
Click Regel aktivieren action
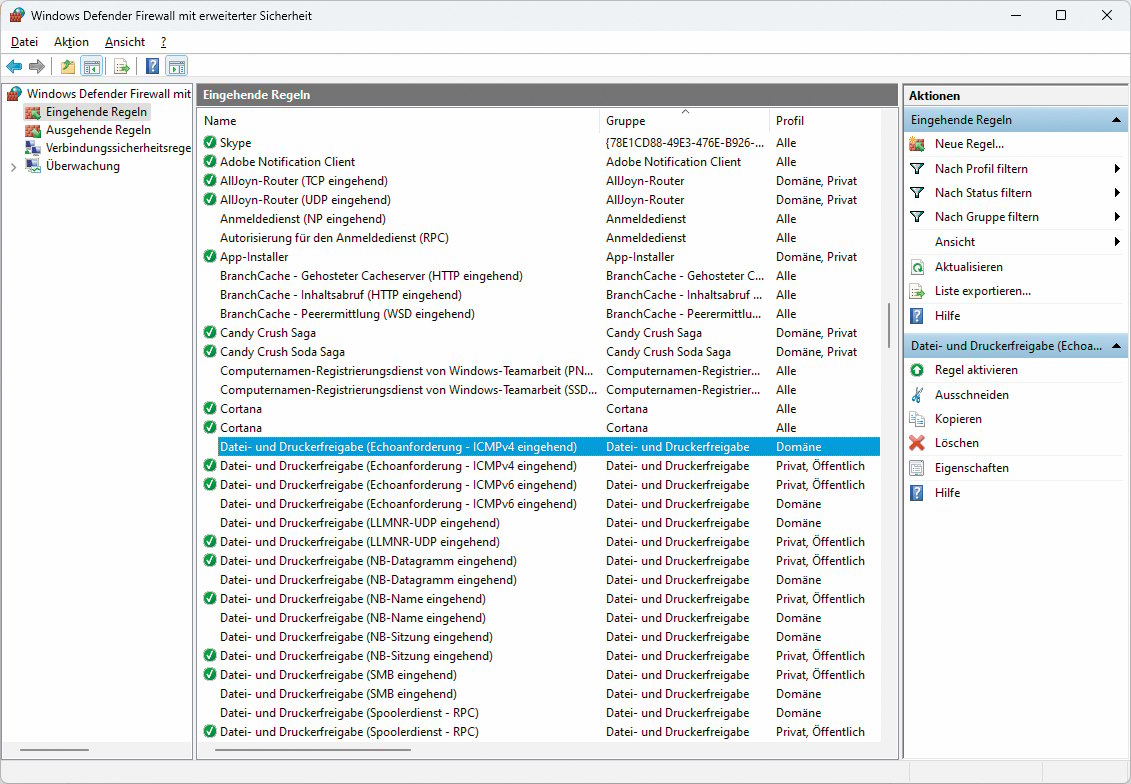976,370
